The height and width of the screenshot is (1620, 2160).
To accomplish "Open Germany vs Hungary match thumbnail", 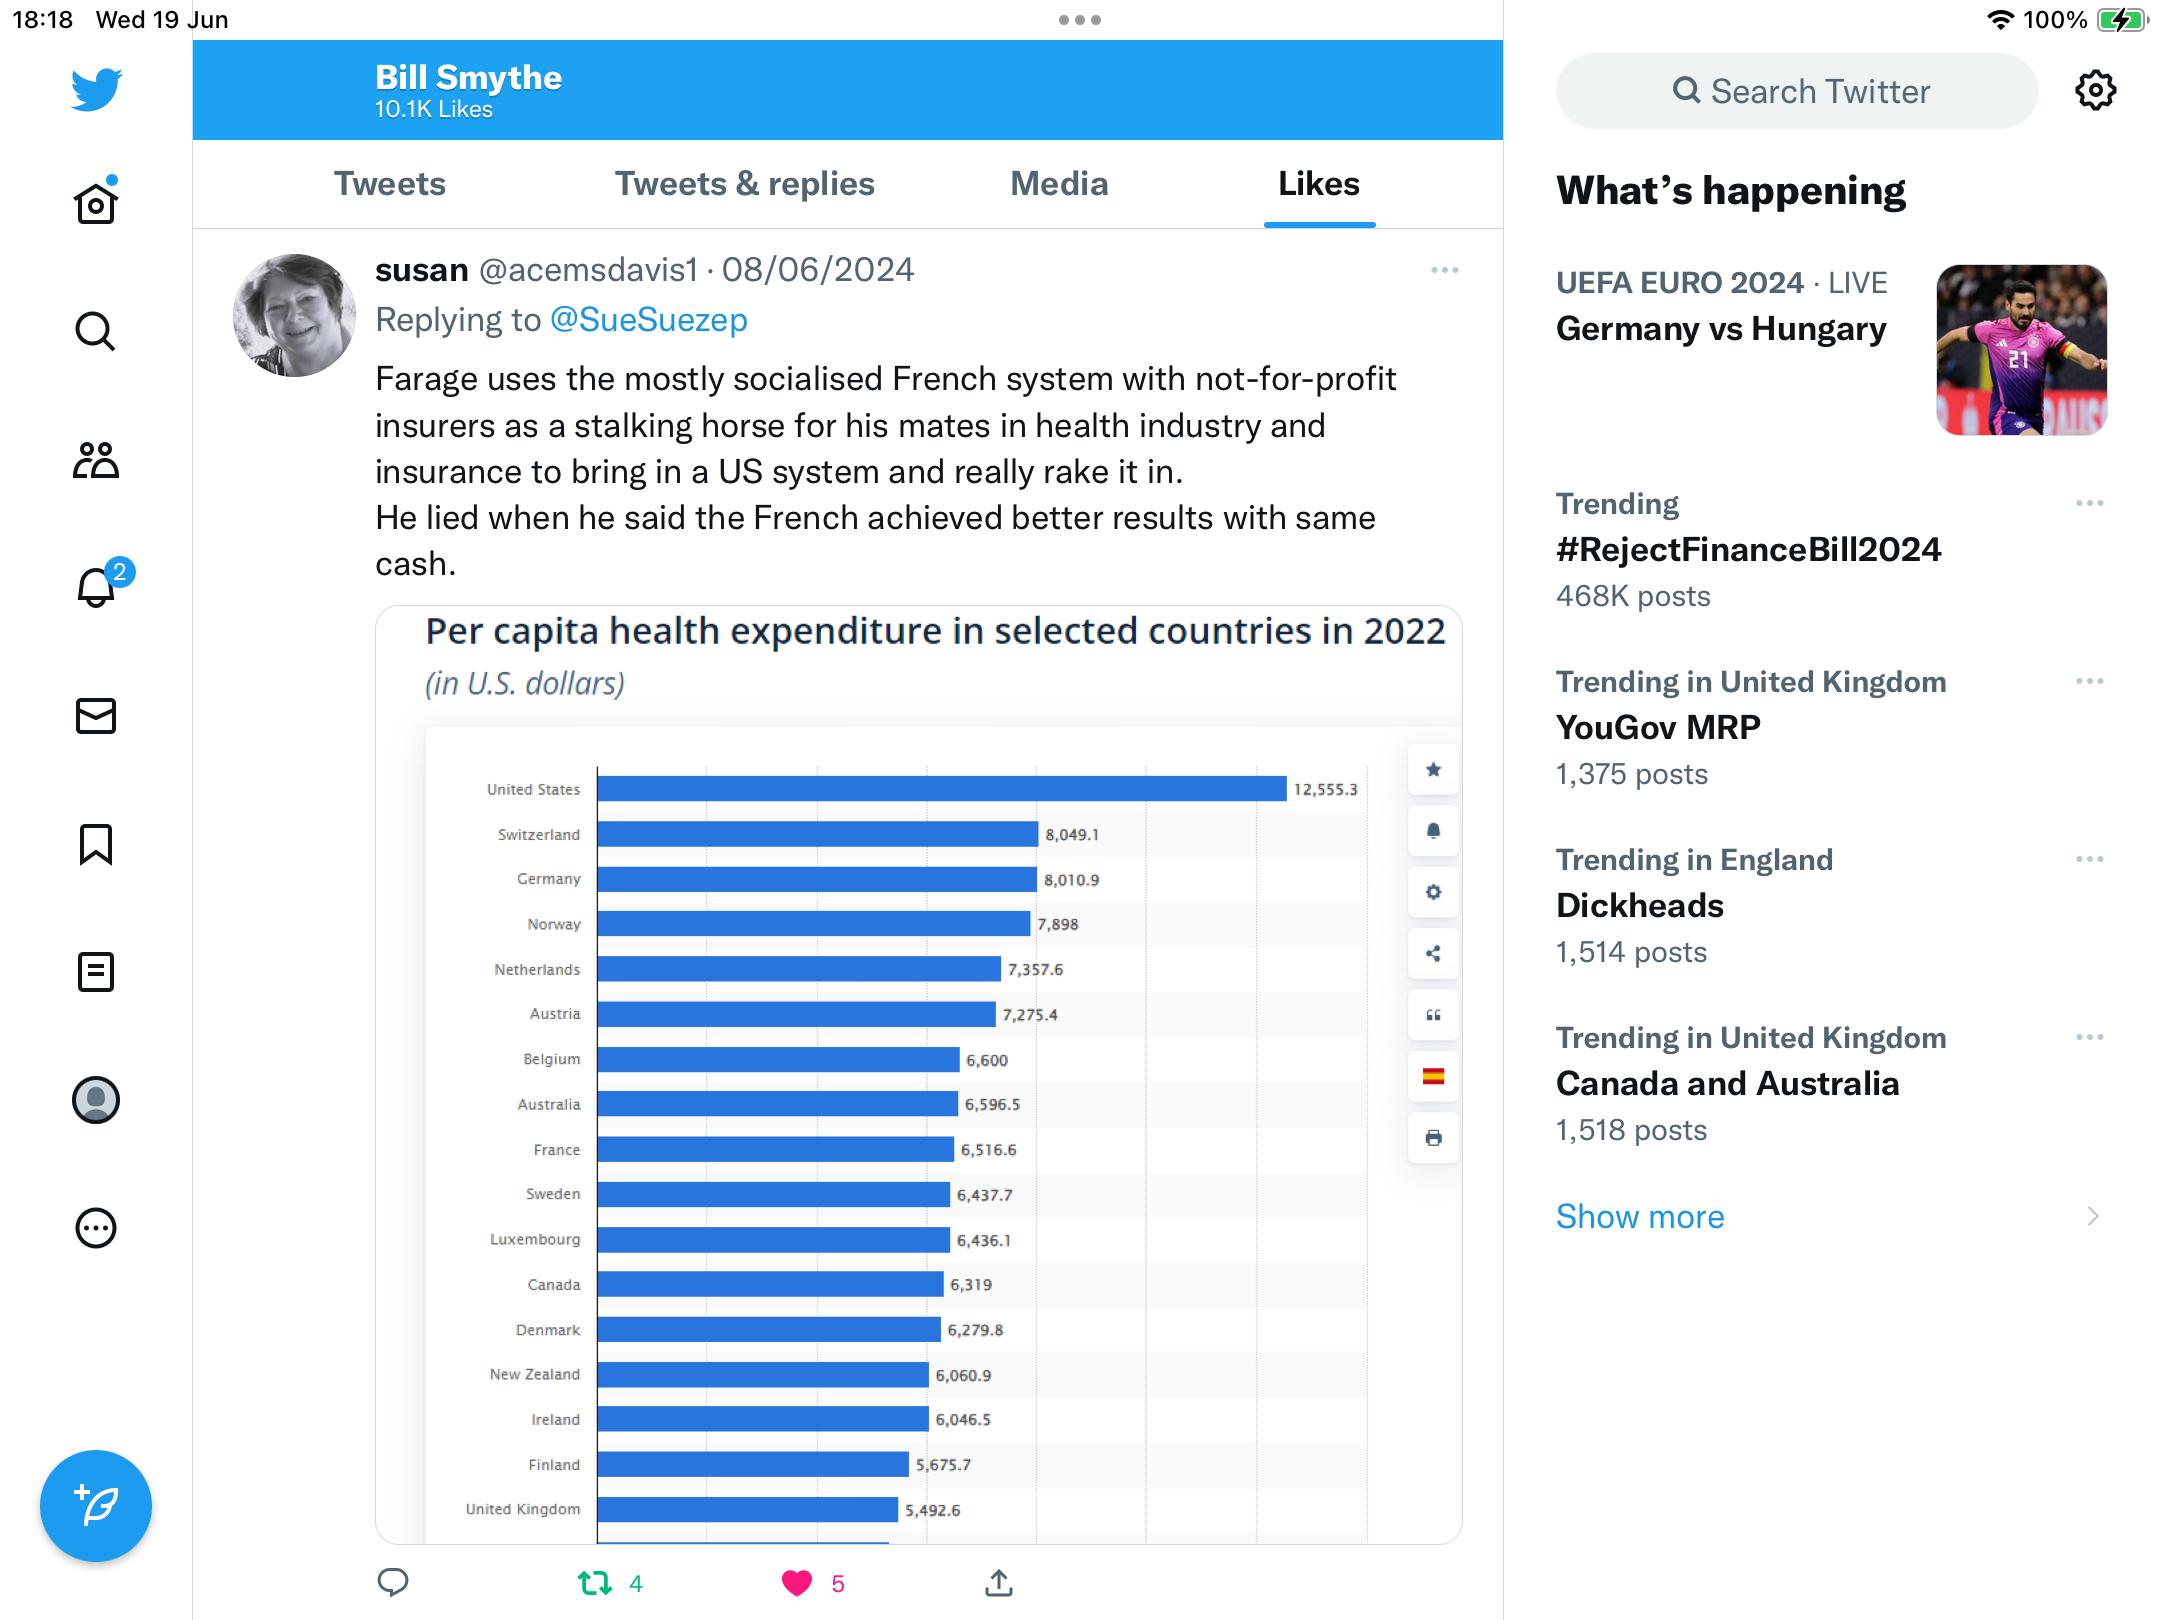I will [2021, 350].
